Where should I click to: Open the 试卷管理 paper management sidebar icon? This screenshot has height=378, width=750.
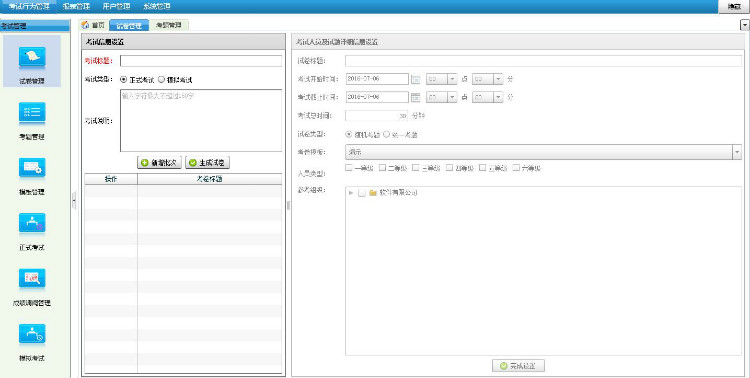32,61
